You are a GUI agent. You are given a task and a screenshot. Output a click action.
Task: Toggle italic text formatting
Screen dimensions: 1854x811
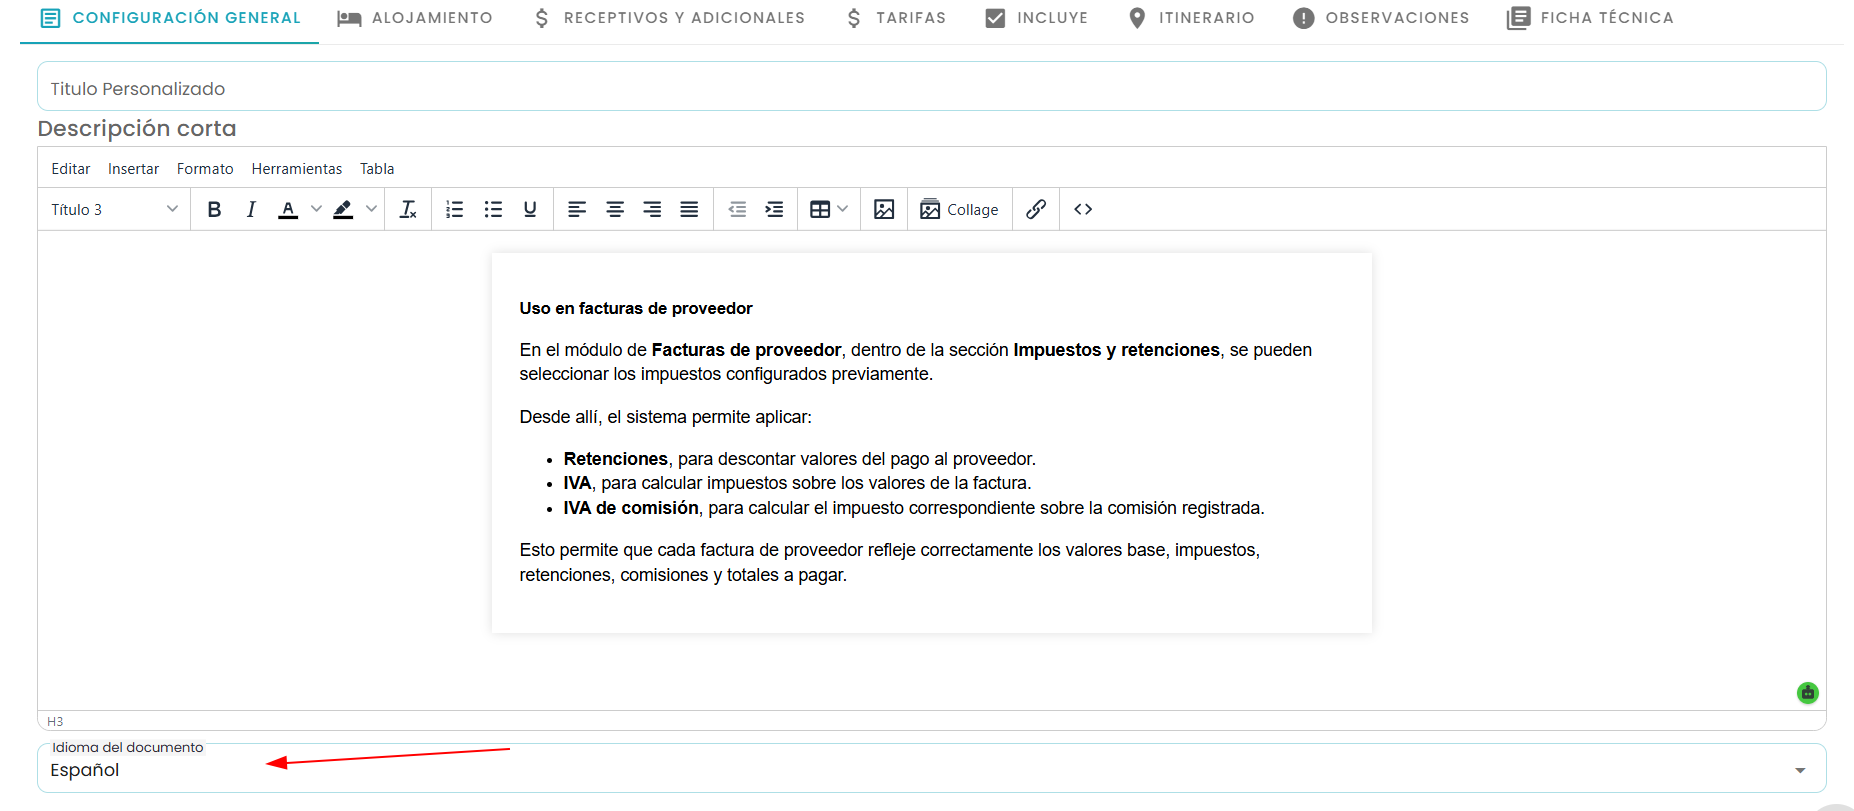pos(251,209)
